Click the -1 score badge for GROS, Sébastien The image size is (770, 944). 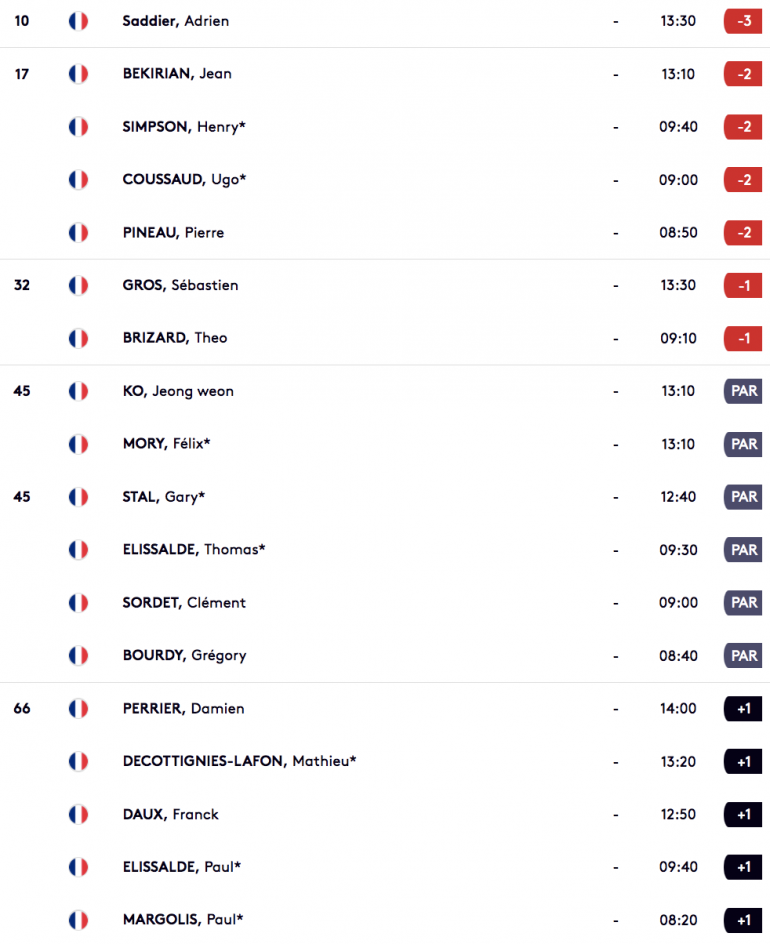(x=744, y=285)
